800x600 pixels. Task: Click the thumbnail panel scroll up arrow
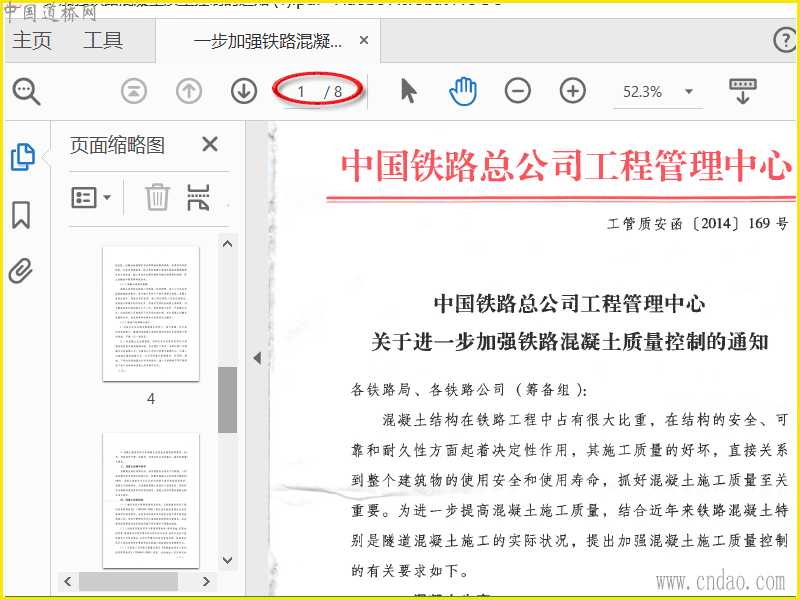(228, 243)
